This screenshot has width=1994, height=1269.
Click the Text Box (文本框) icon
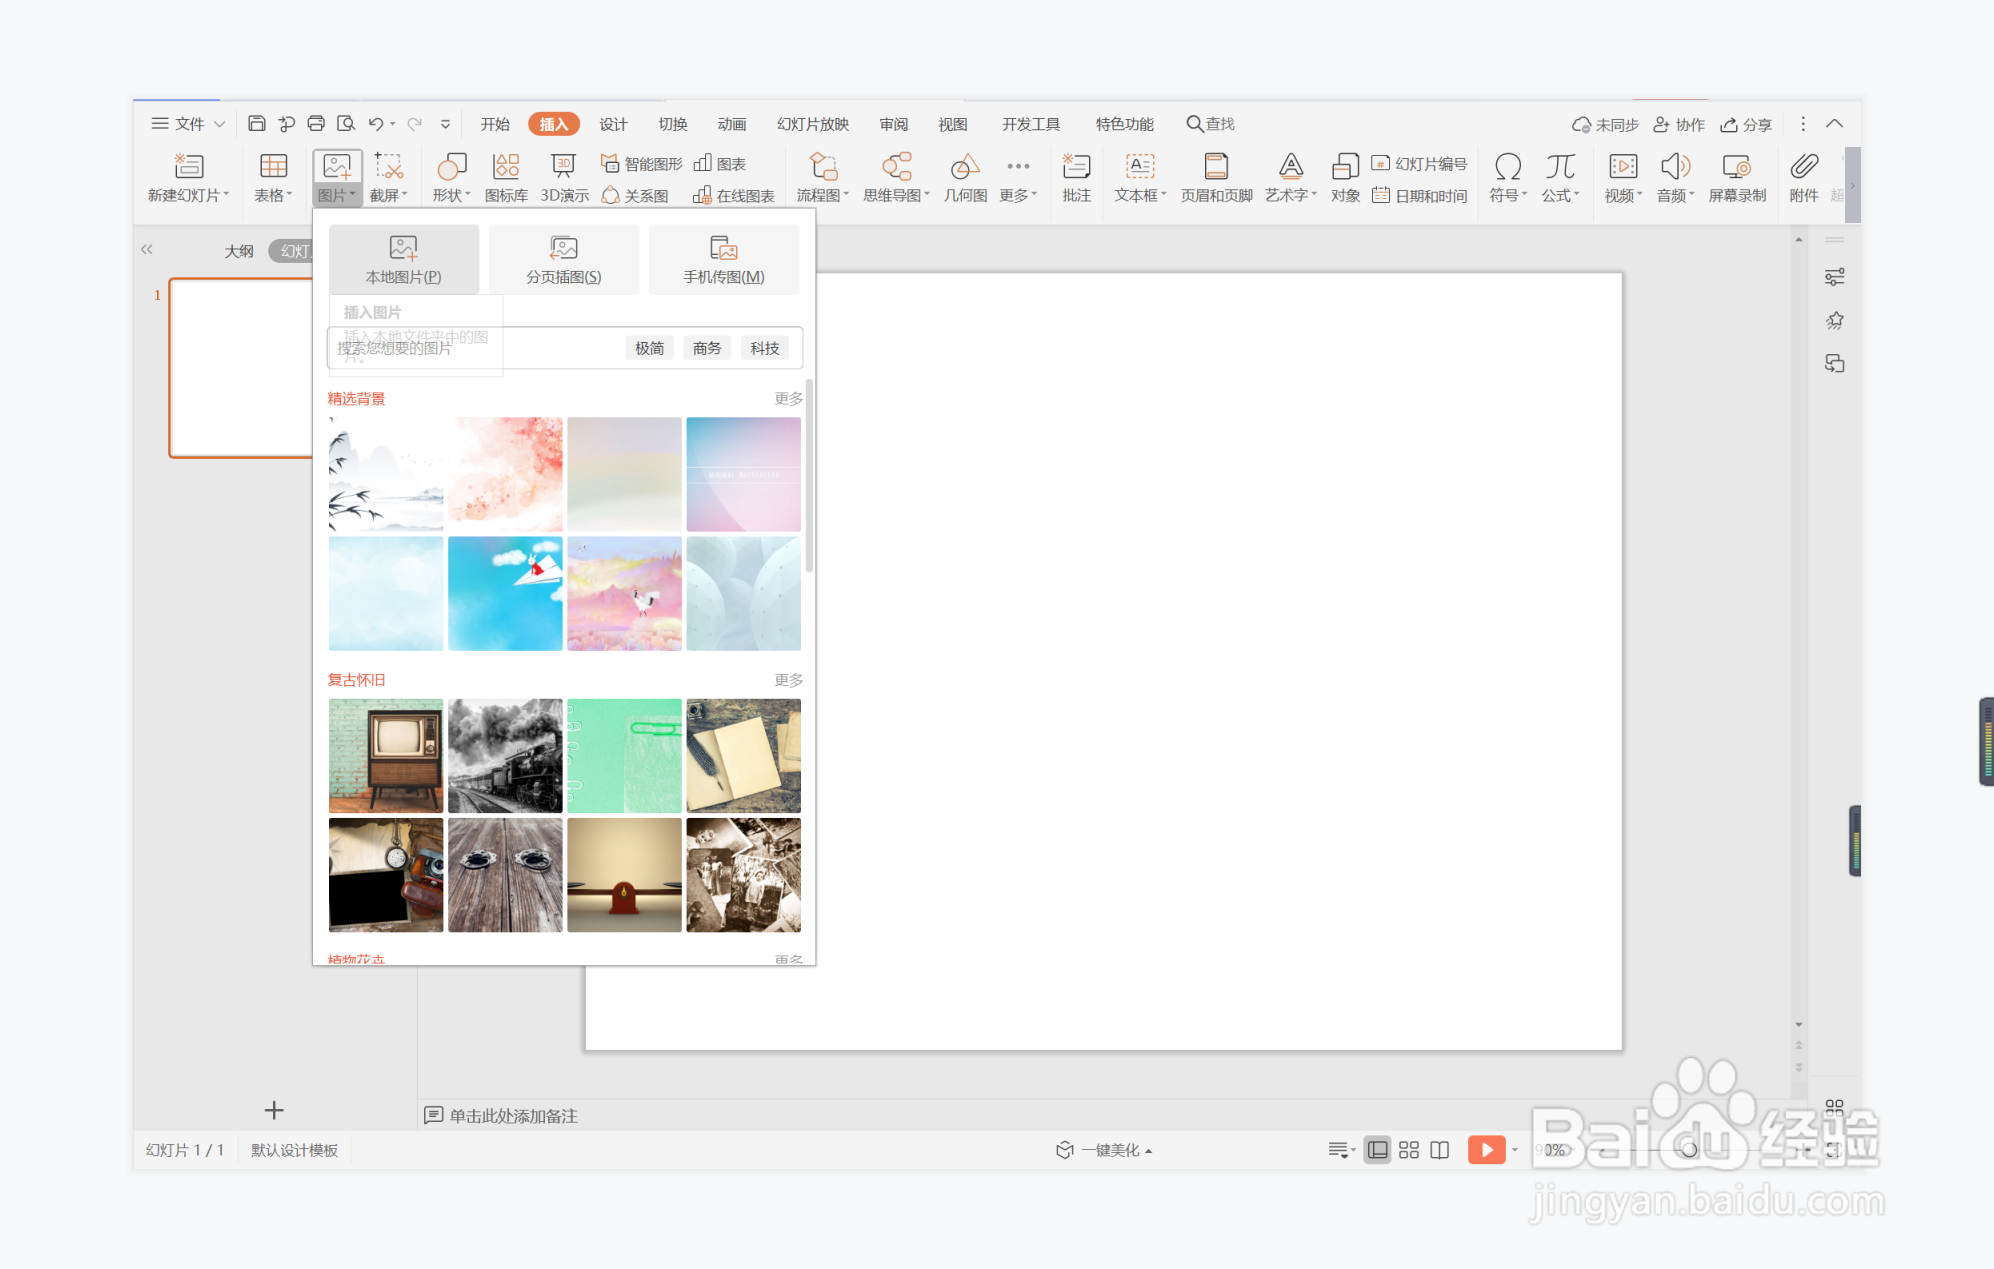1140,166
